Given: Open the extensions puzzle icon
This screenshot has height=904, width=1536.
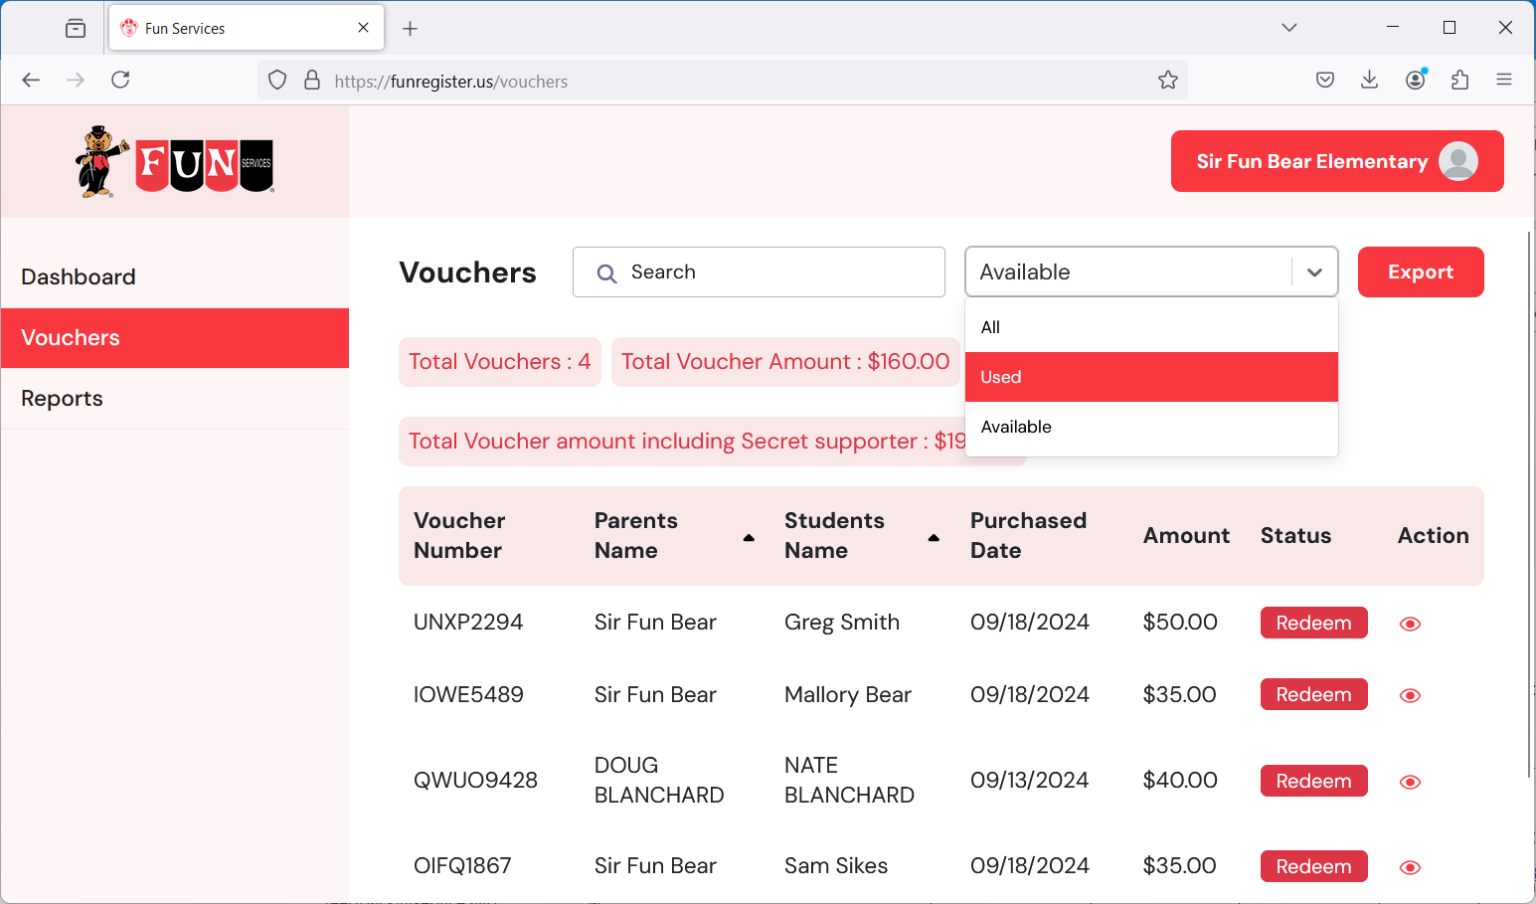Looking at the screenshot, I should (x=1460, y=80).
